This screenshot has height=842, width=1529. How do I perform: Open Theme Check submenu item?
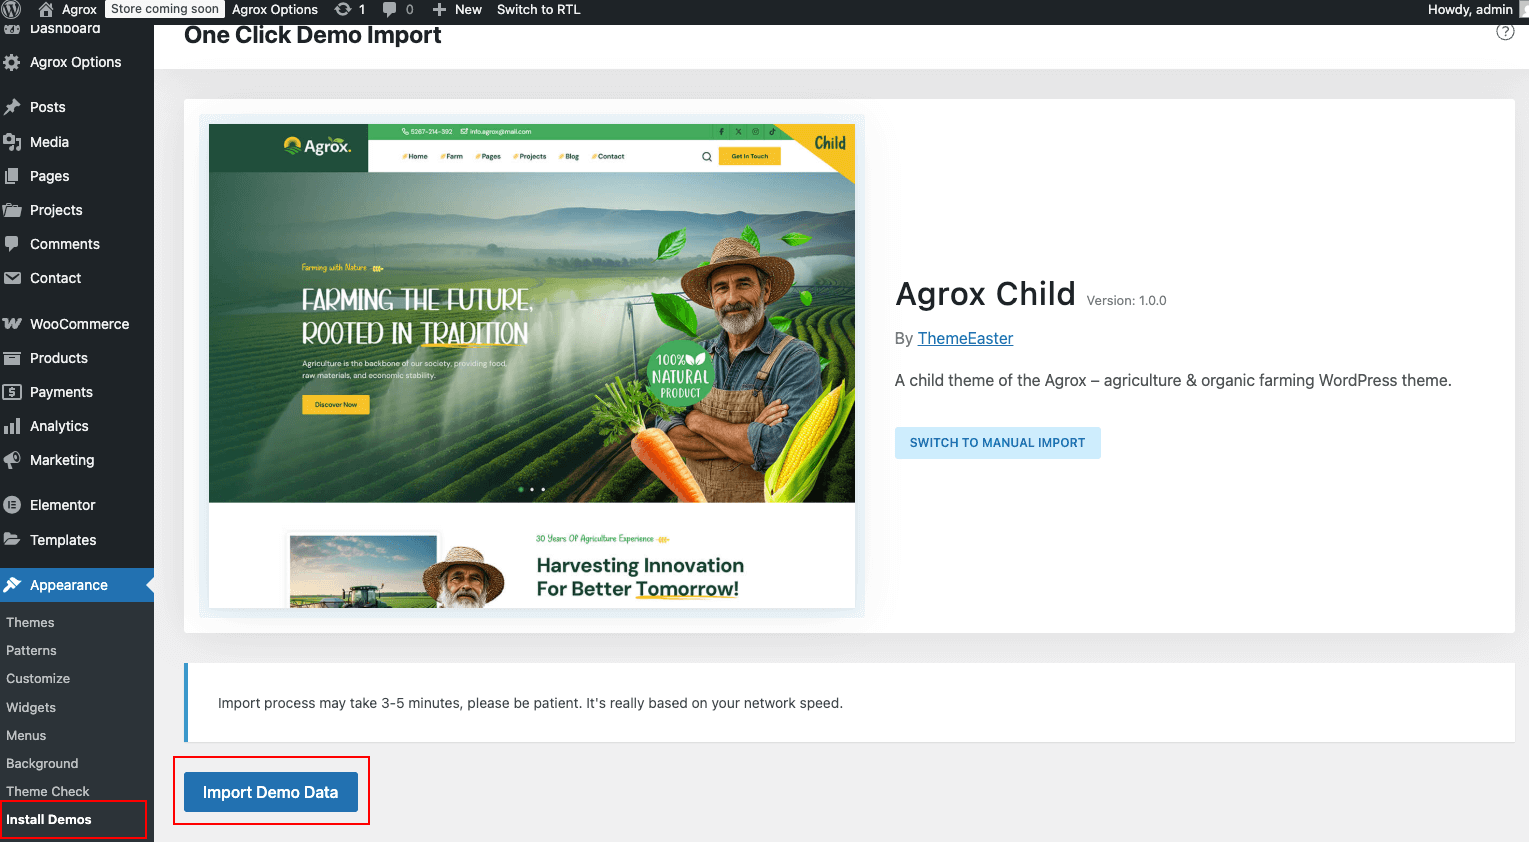tap(48, 791)
